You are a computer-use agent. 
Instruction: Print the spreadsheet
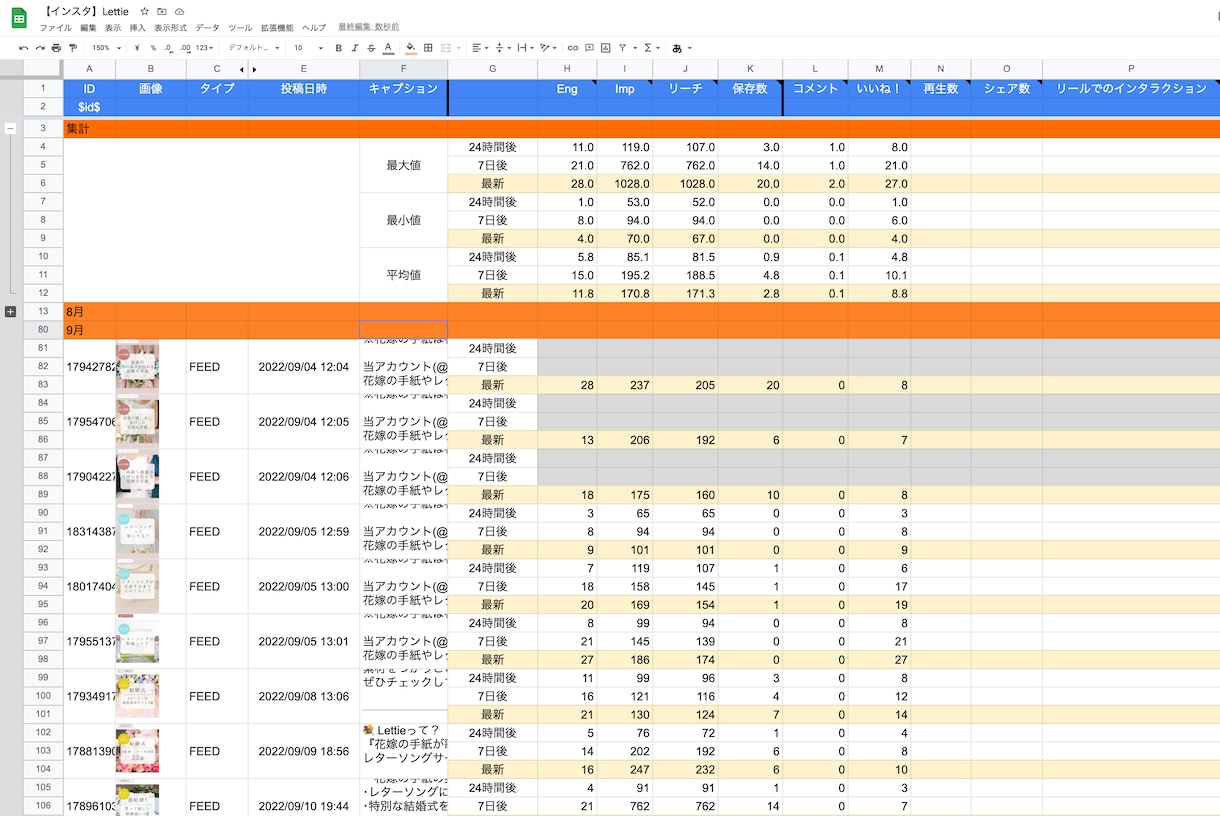pyautogui.click(x=56, y=47)
